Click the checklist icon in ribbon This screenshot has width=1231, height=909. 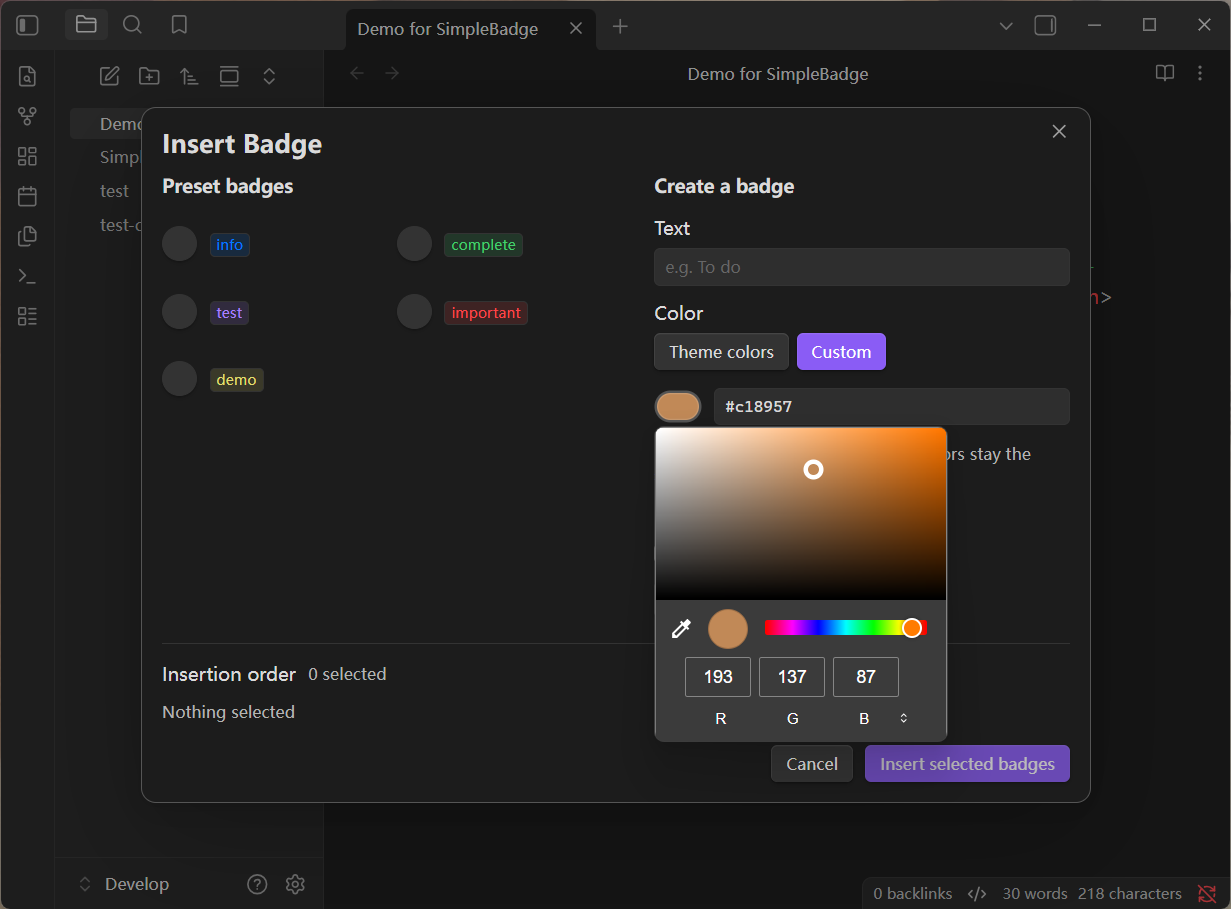tap(27, 317)
